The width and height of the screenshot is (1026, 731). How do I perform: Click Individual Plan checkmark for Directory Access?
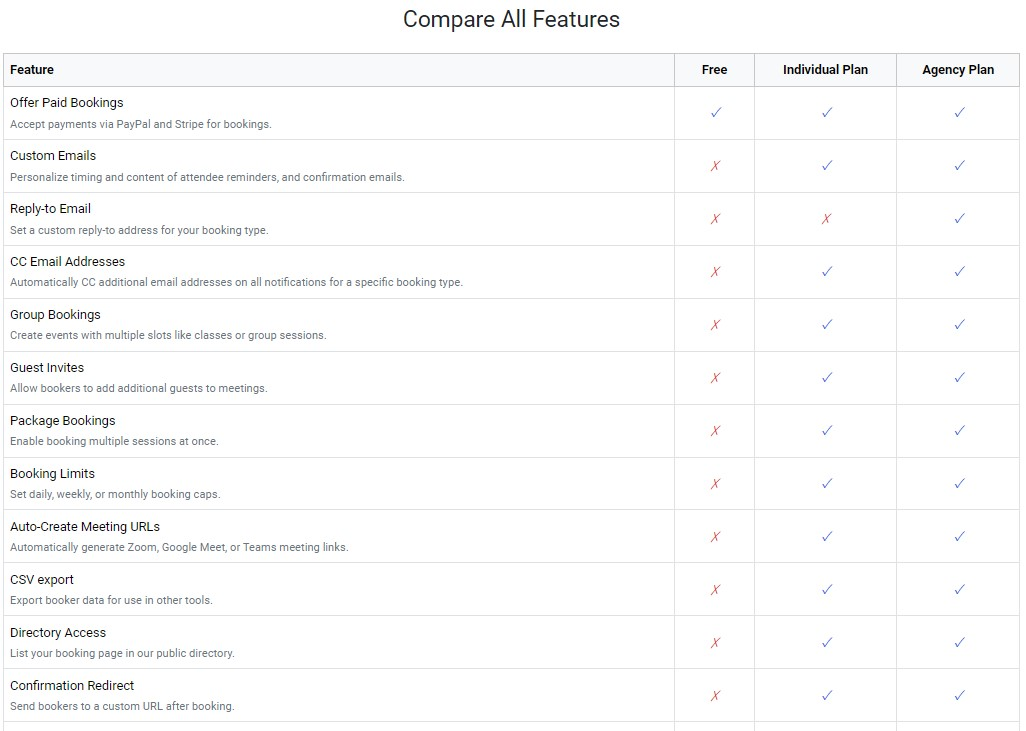click(x=826, y=643)
